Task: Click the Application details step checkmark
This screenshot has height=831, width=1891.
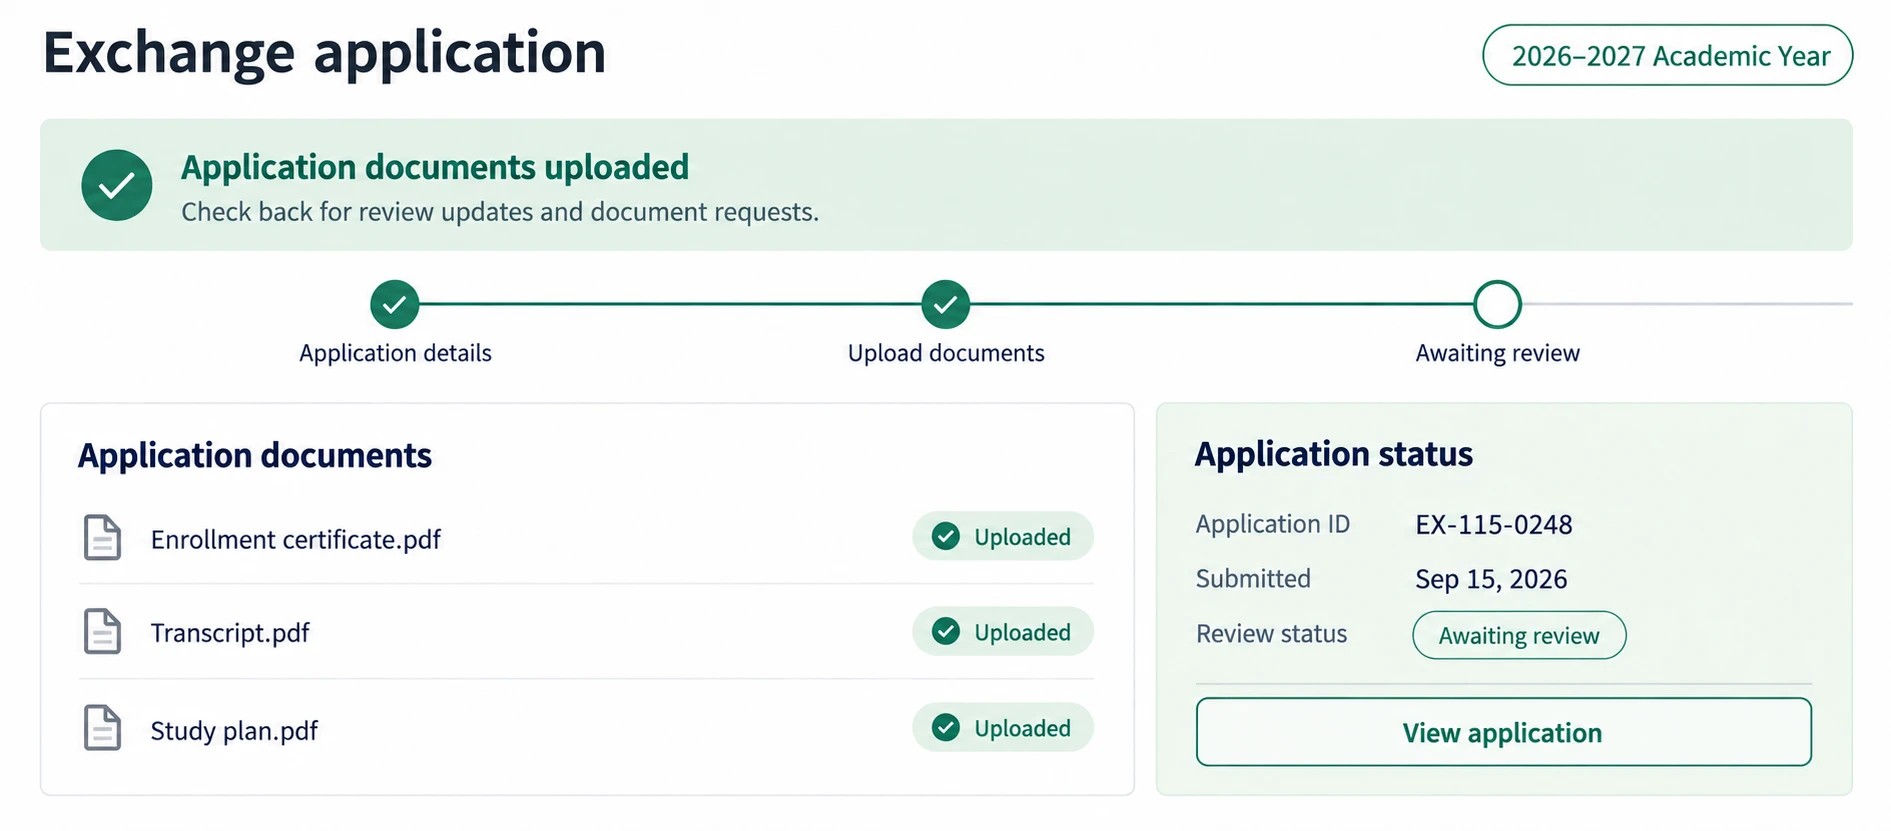Action: (x=395, y=304)
